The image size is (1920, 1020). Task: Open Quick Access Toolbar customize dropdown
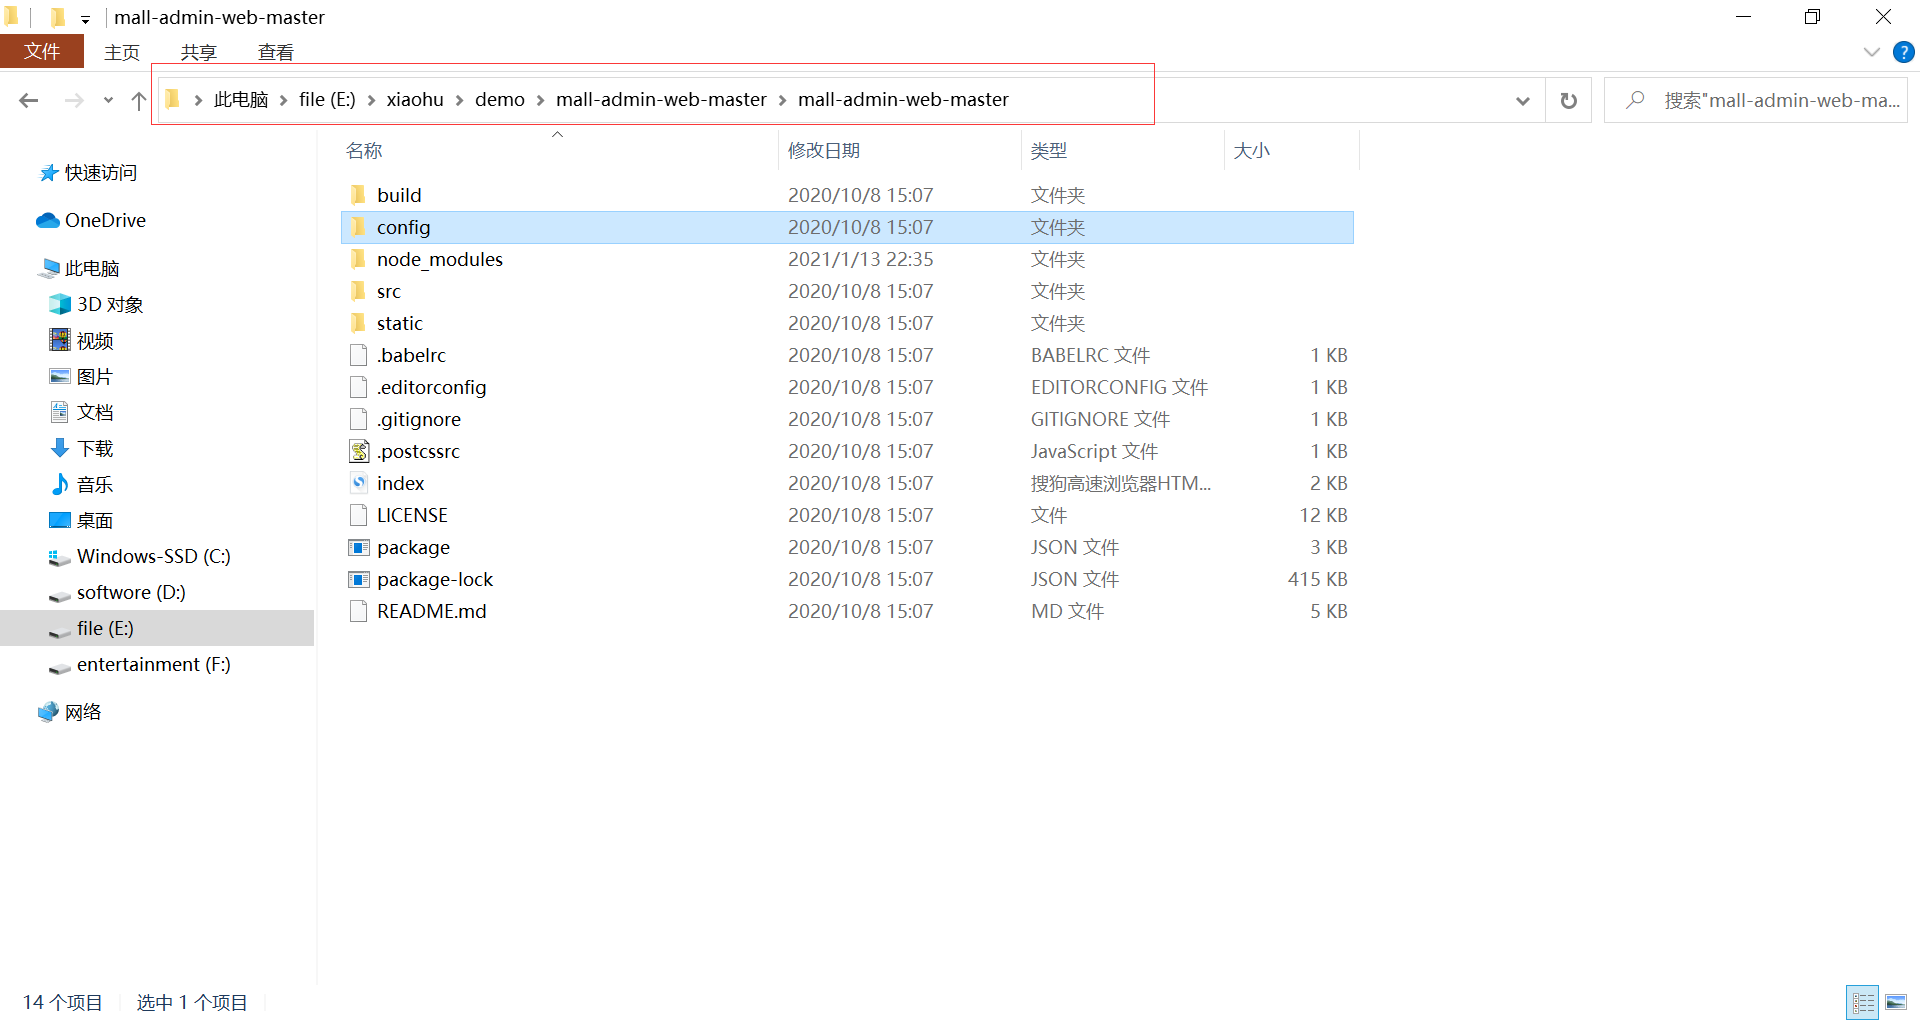(86, 18)
